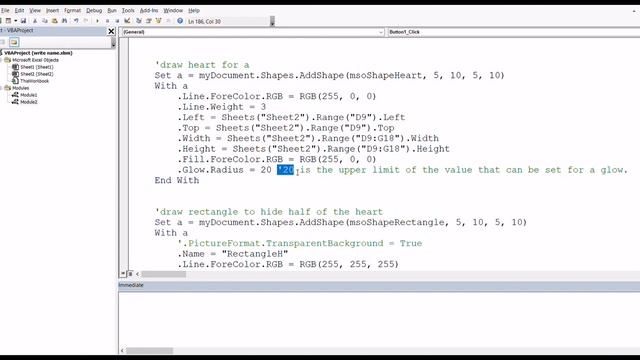Open the Add-Ins menu
Screen dimensions: 640x360
(149, 11)
